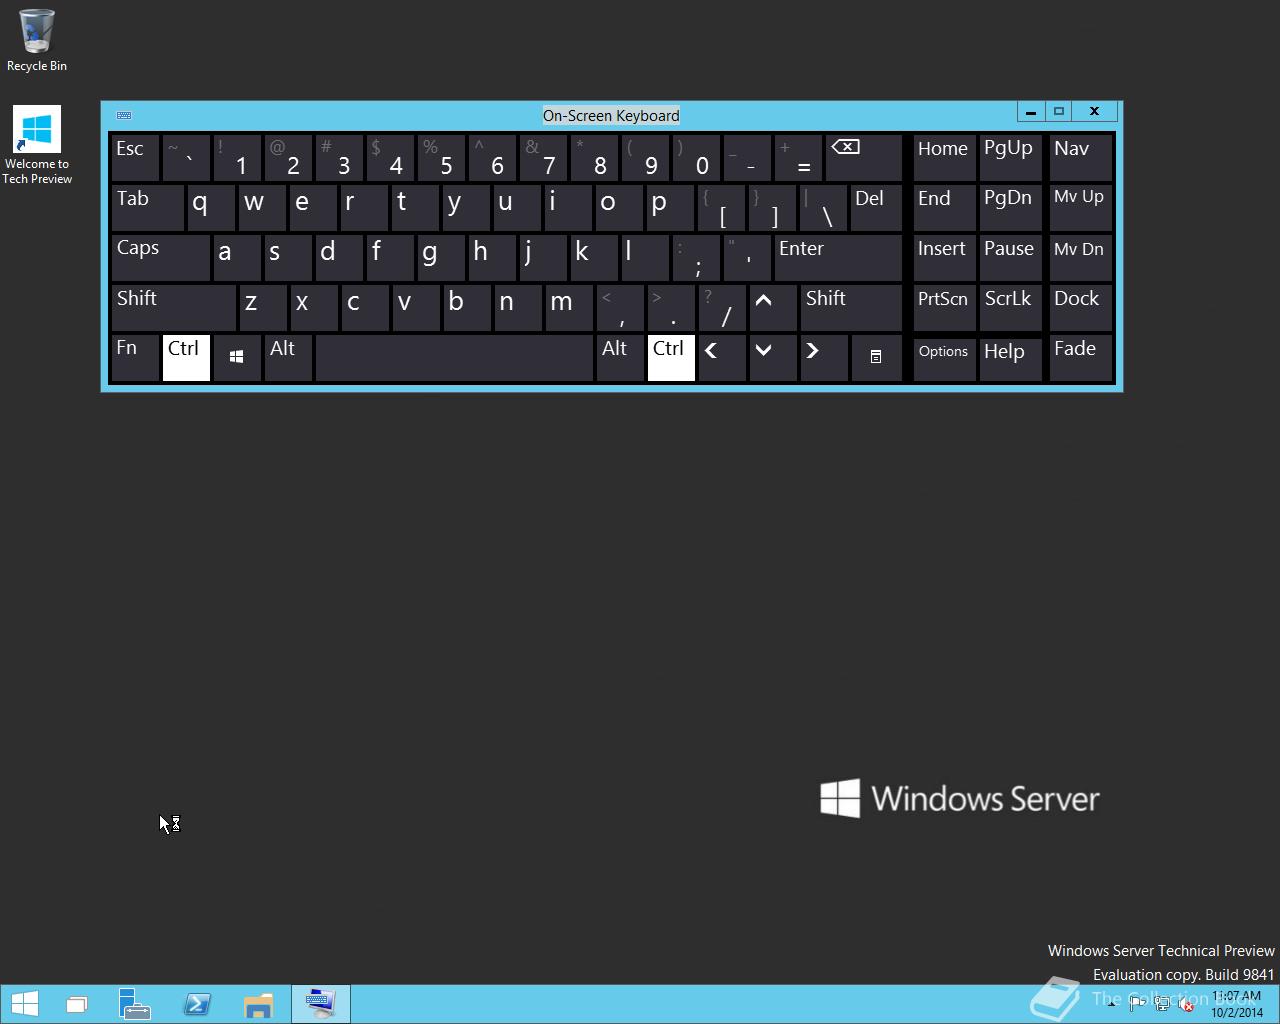Screen dimensions: 1280x1024
Task: Toggle the Caps lock key
Action: [160, 258]
